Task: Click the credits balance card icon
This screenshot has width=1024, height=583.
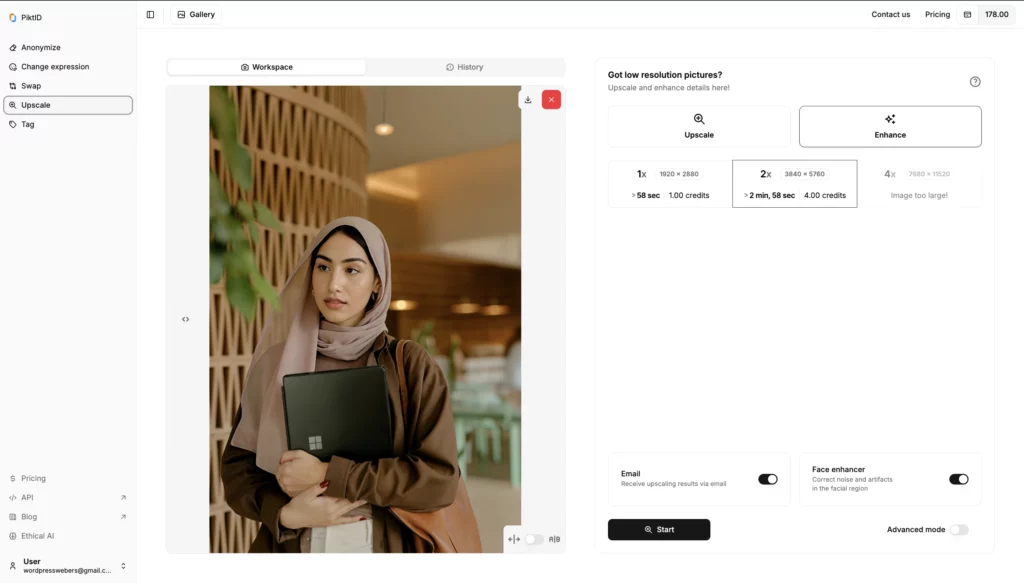Action: [x=967, y=15]
